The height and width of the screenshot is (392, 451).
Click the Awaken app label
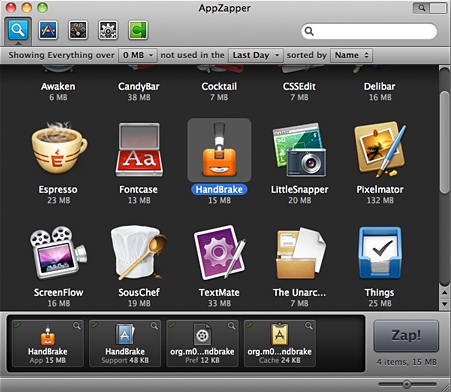click(58, 87)
